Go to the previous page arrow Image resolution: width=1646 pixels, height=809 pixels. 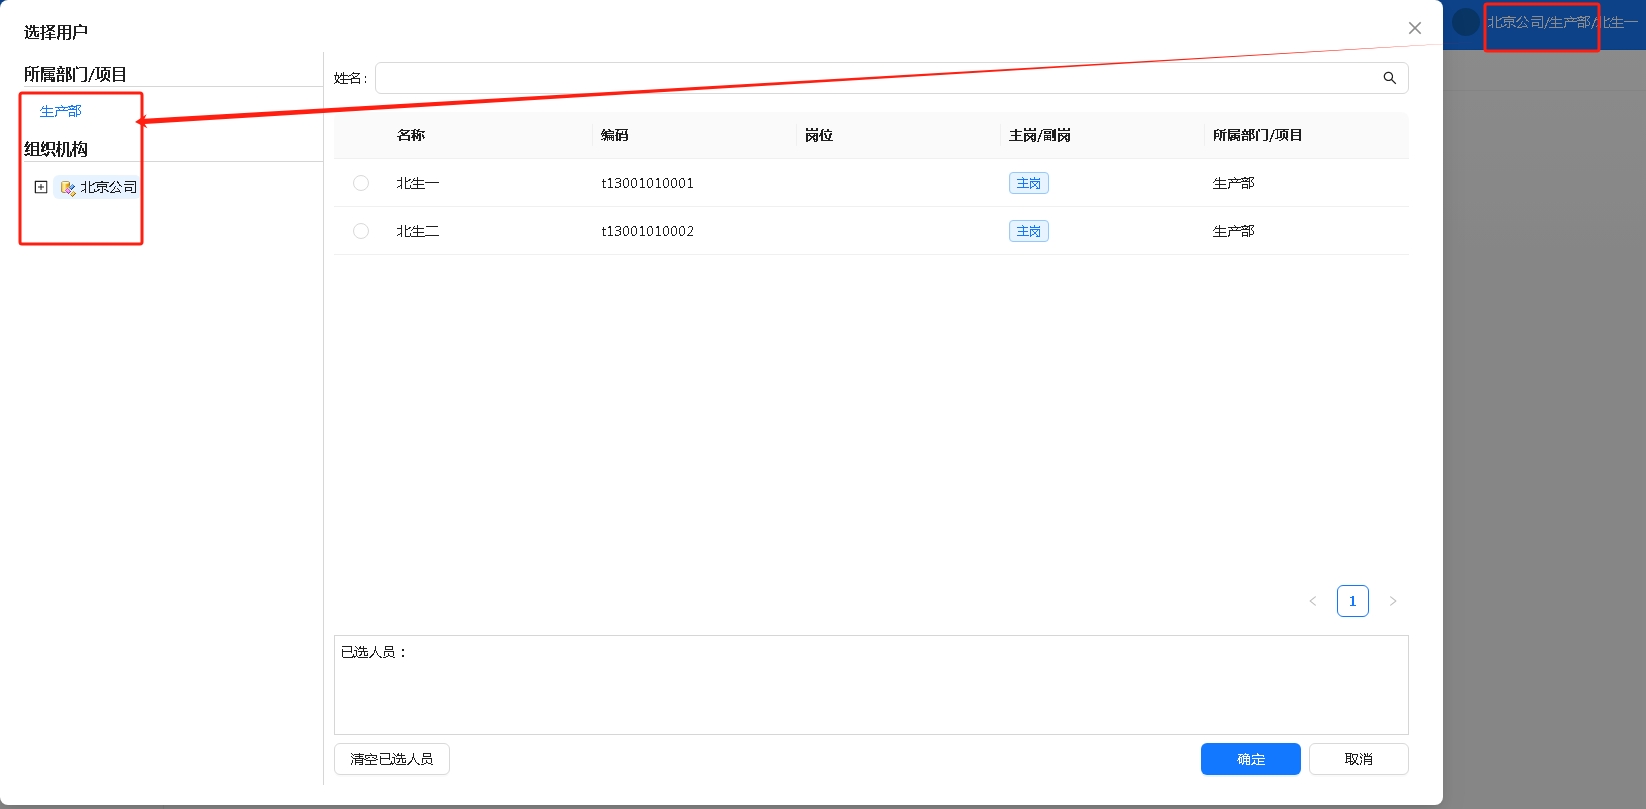point(1312,601)
